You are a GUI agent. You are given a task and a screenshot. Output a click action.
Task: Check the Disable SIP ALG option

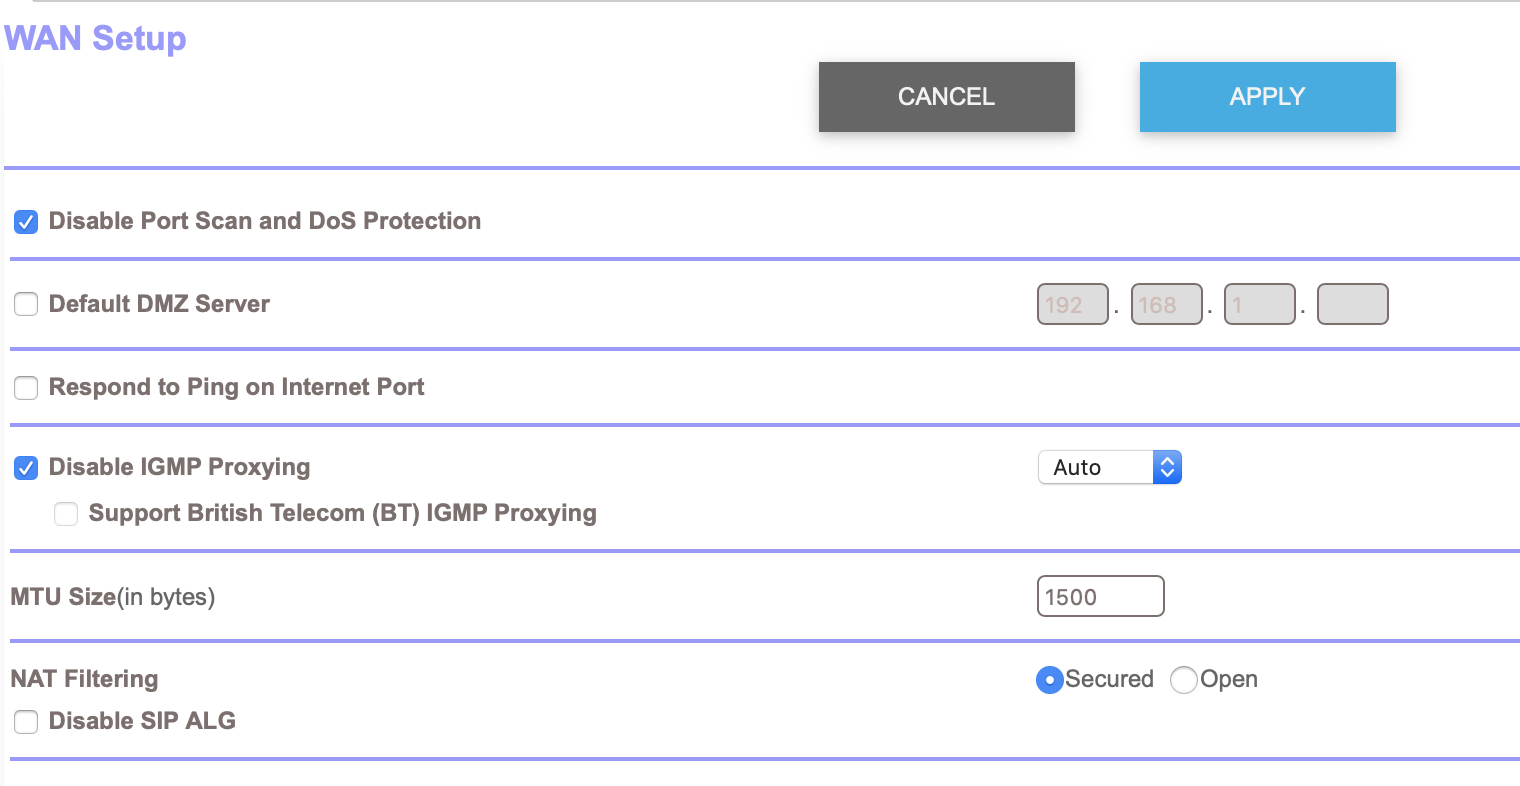pyautogui.click(x=25, y=721)
